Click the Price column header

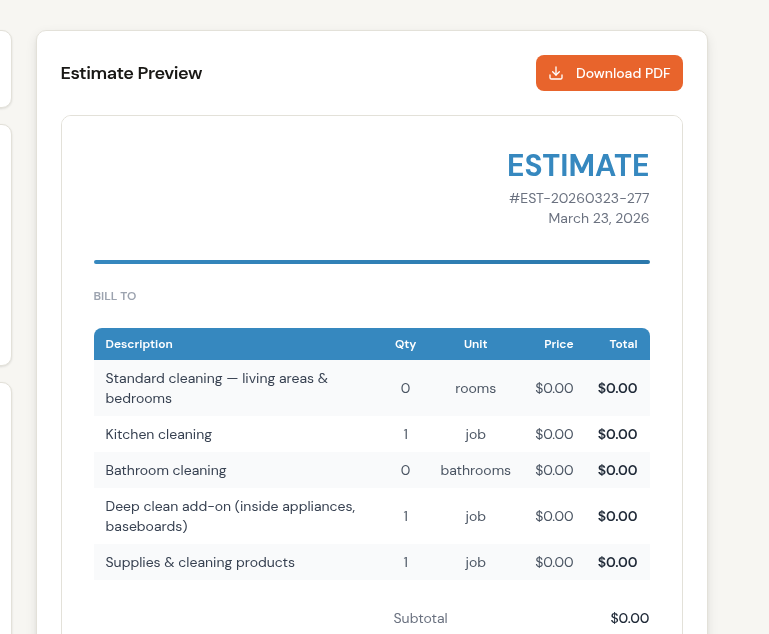click(x=559, y=344)
